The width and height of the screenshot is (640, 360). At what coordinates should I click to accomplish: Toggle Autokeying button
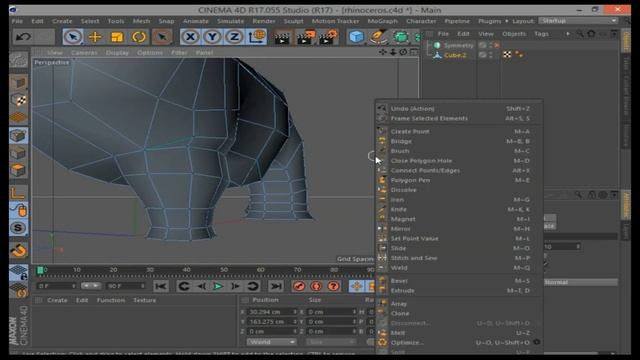point(316,286)
